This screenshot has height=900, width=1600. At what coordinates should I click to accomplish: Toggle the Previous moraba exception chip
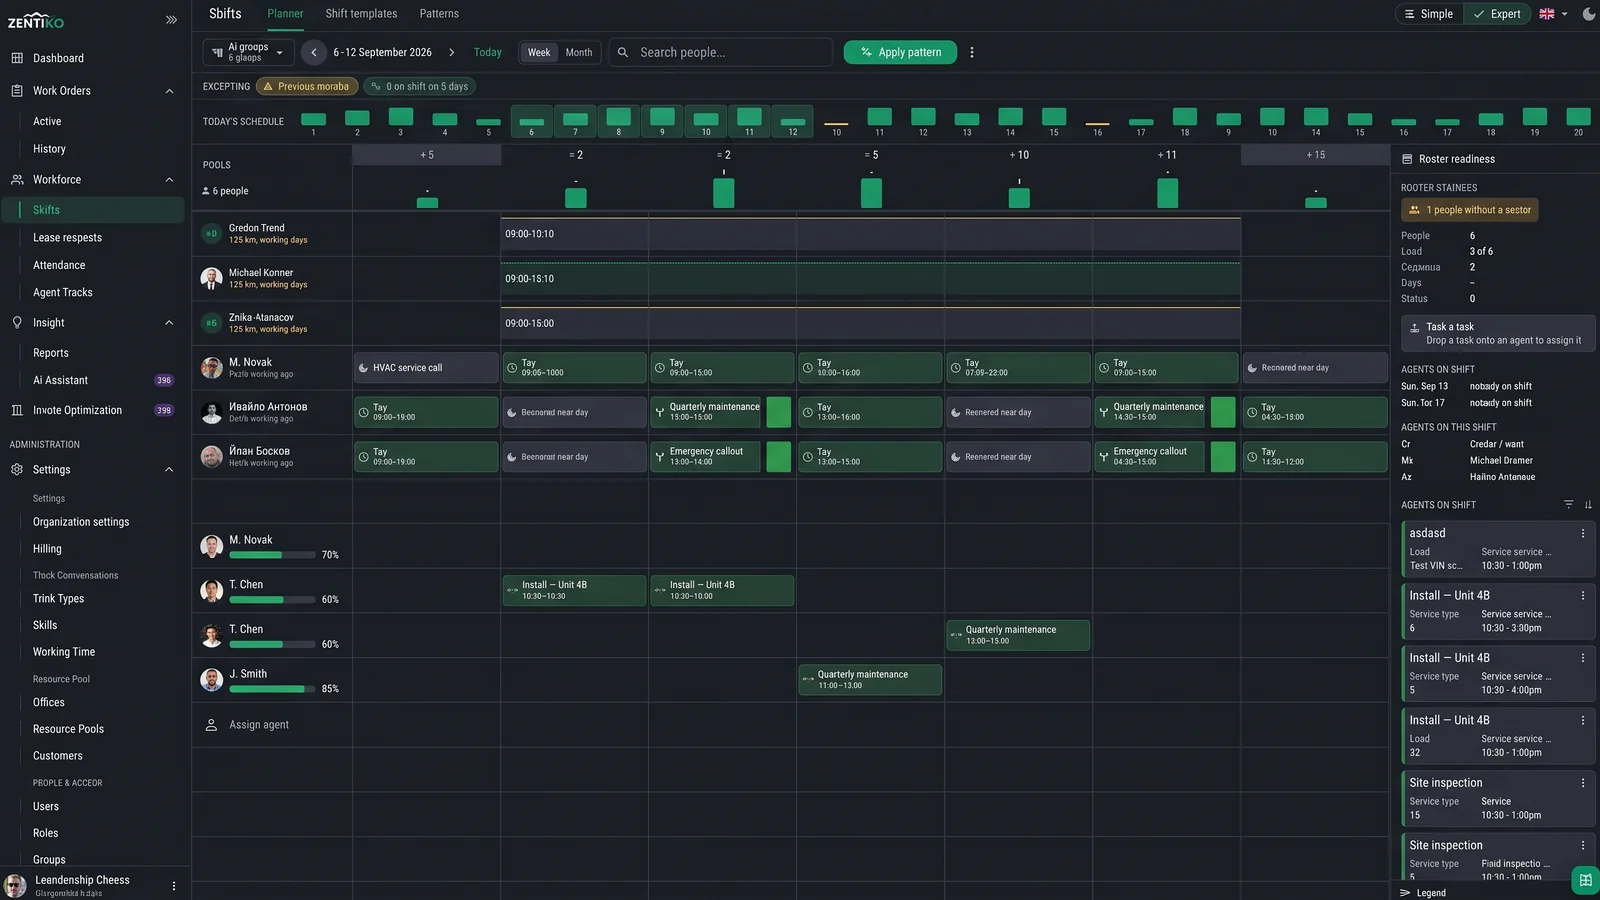(x=307, y=86)
